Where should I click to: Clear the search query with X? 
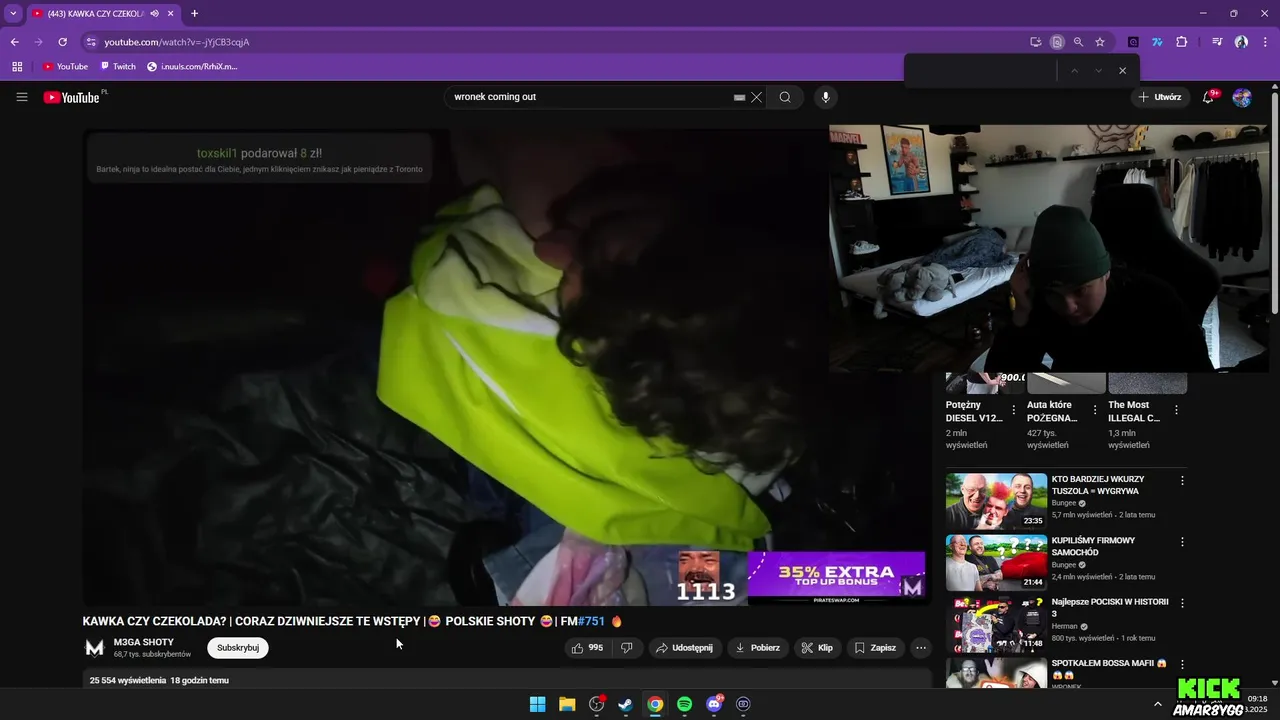pyautogui.click(x=756, y=97)
